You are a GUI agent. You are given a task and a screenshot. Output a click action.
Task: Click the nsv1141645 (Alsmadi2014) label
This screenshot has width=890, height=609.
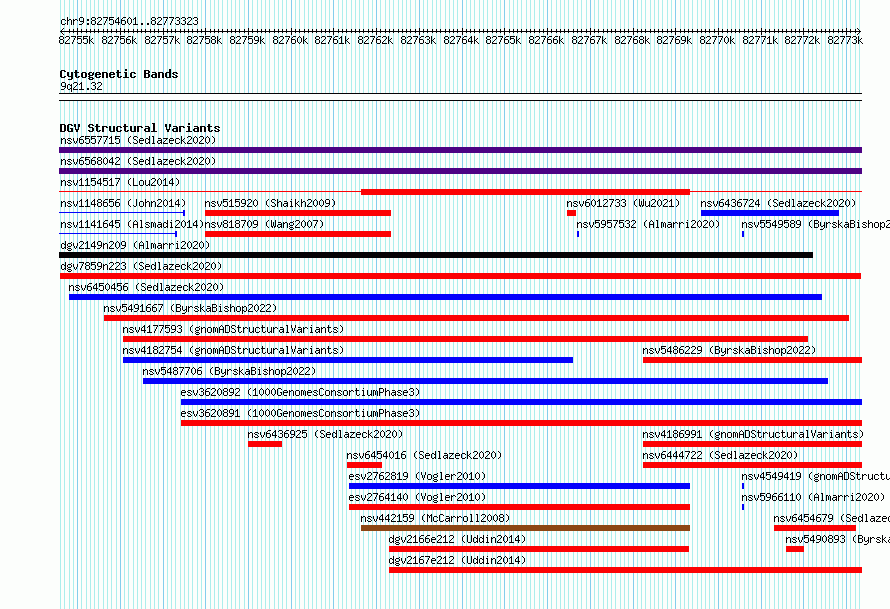pos(132,224)
